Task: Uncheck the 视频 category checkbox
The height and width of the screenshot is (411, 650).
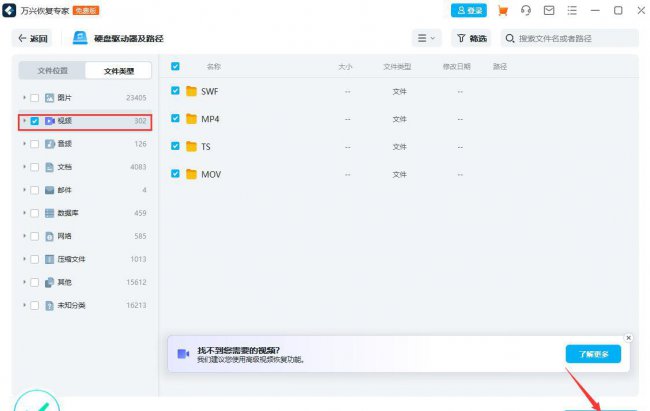Action: tap(35, 121)
